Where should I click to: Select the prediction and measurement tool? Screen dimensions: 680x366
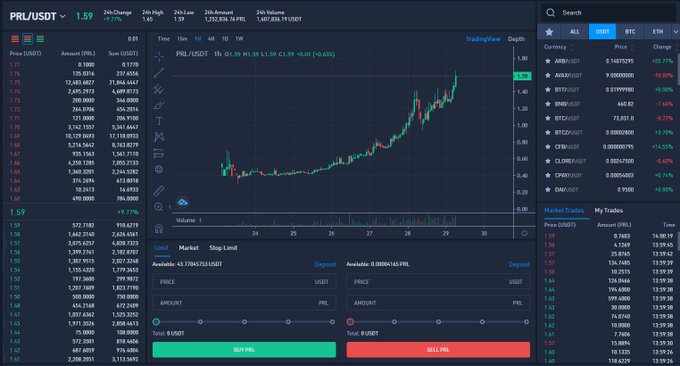(x=159, y=153)
